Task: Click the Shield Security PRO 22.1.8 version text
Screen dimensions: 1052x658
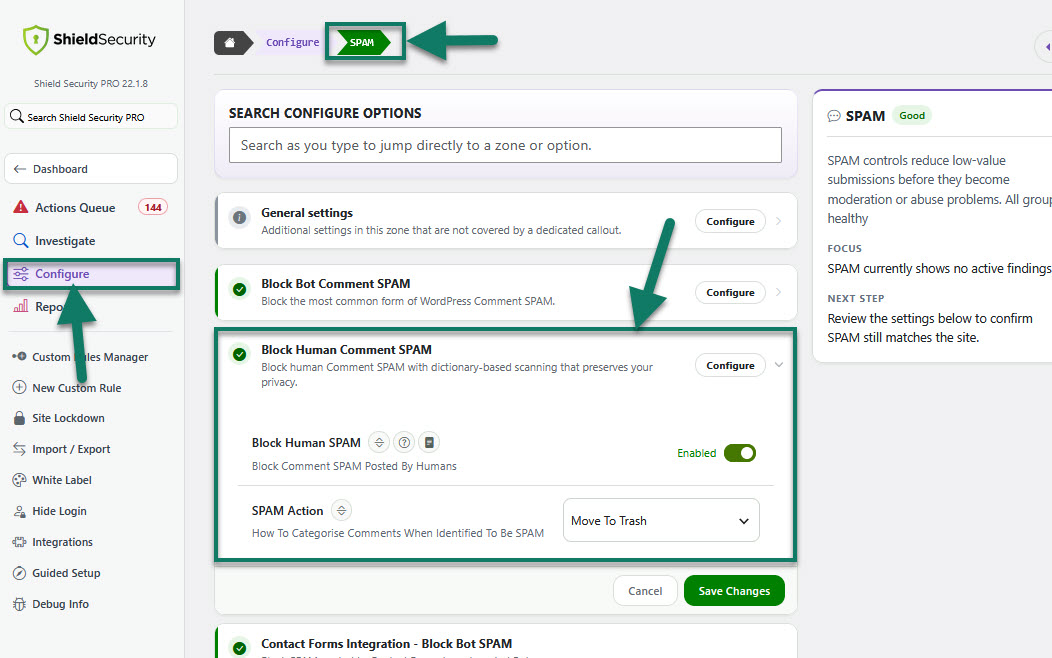Action: pos(91,83)
